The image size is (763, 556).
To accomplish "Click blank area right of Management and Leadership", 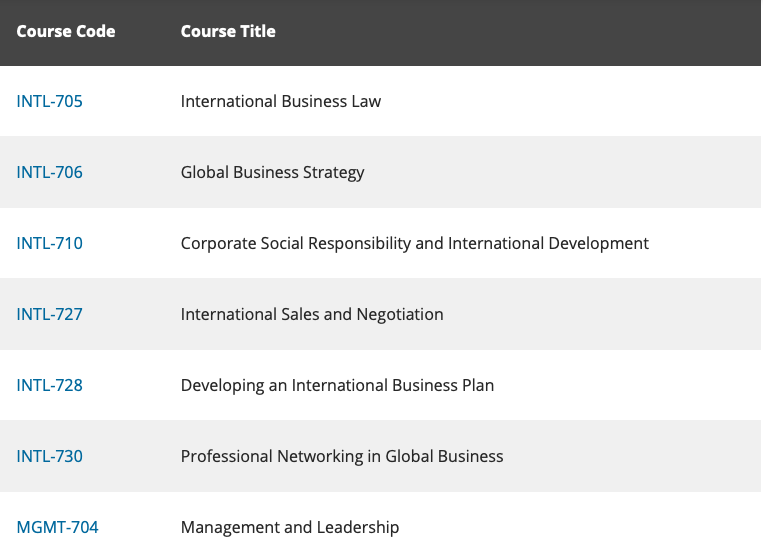I will 580,527.
